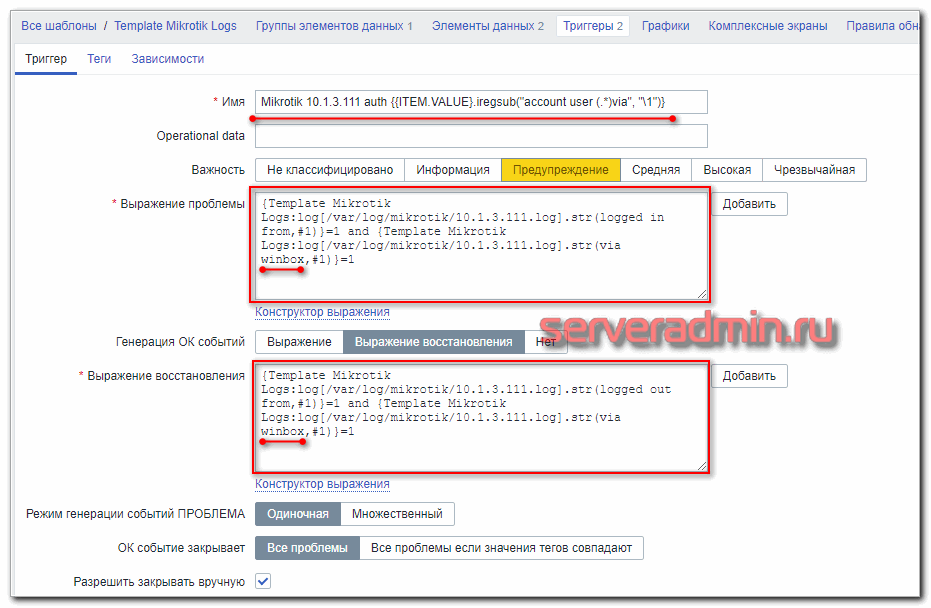Click Добавить next to recovery expression
931x608 pixels.
749,376
